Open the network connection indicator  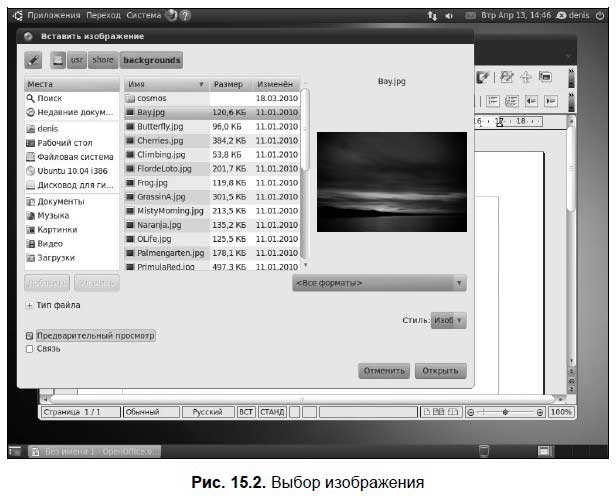pos(432,16)
